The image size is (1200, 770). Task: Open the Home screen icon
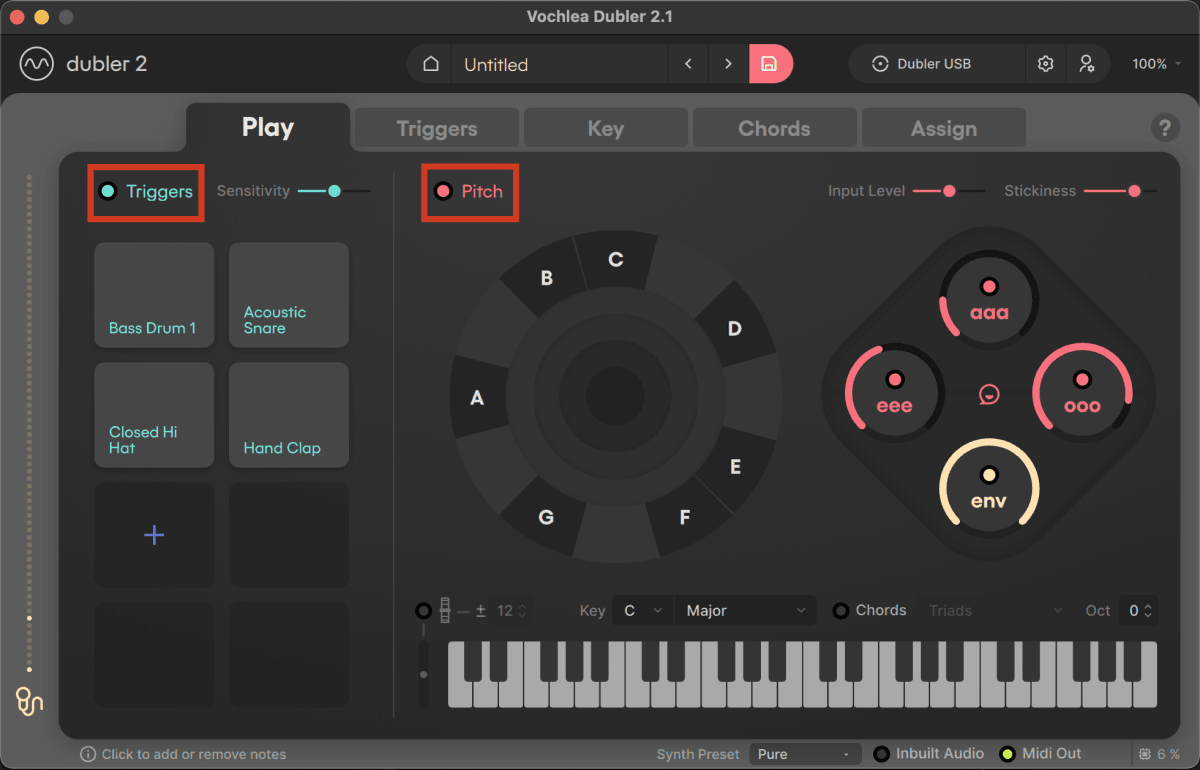(x=430, y=63)
